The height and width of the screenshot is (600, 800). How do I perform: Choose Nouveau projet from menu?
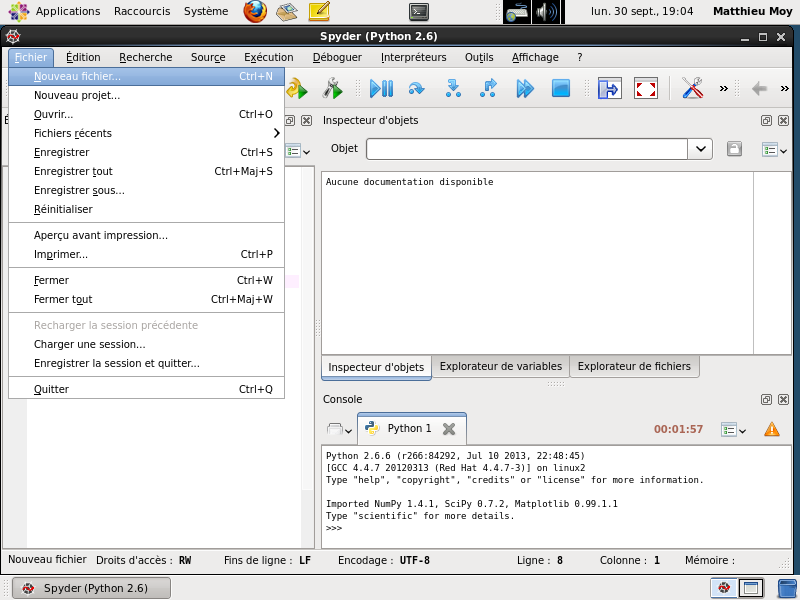click(146, 95)
